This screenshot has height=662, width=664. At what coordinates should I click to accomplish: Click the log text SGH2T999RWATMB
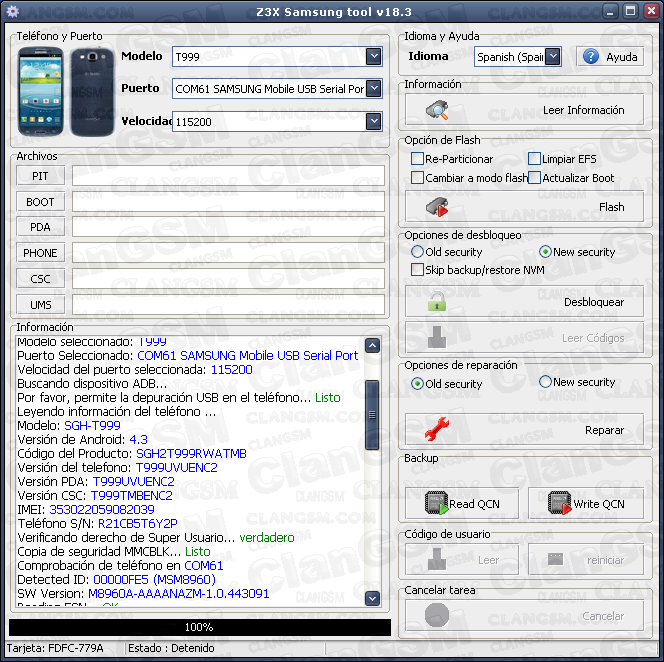pos(191,454)
